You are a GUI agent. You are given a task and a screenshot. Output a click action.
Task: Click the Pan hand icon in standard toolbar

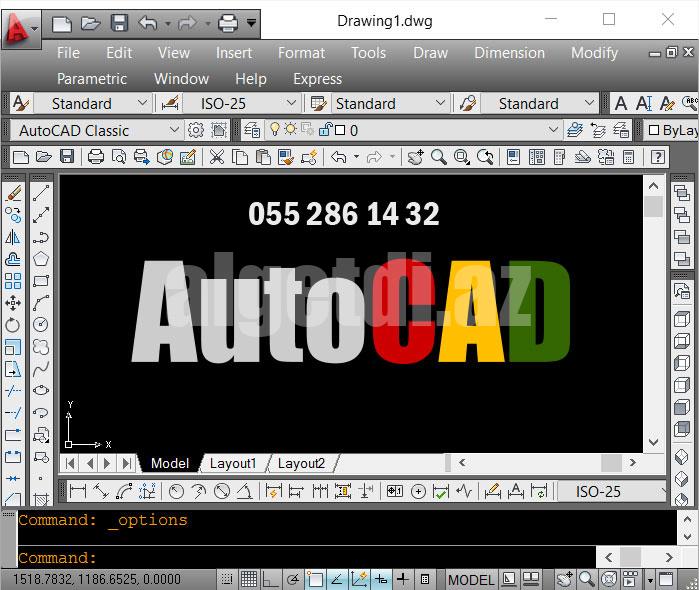415,157
